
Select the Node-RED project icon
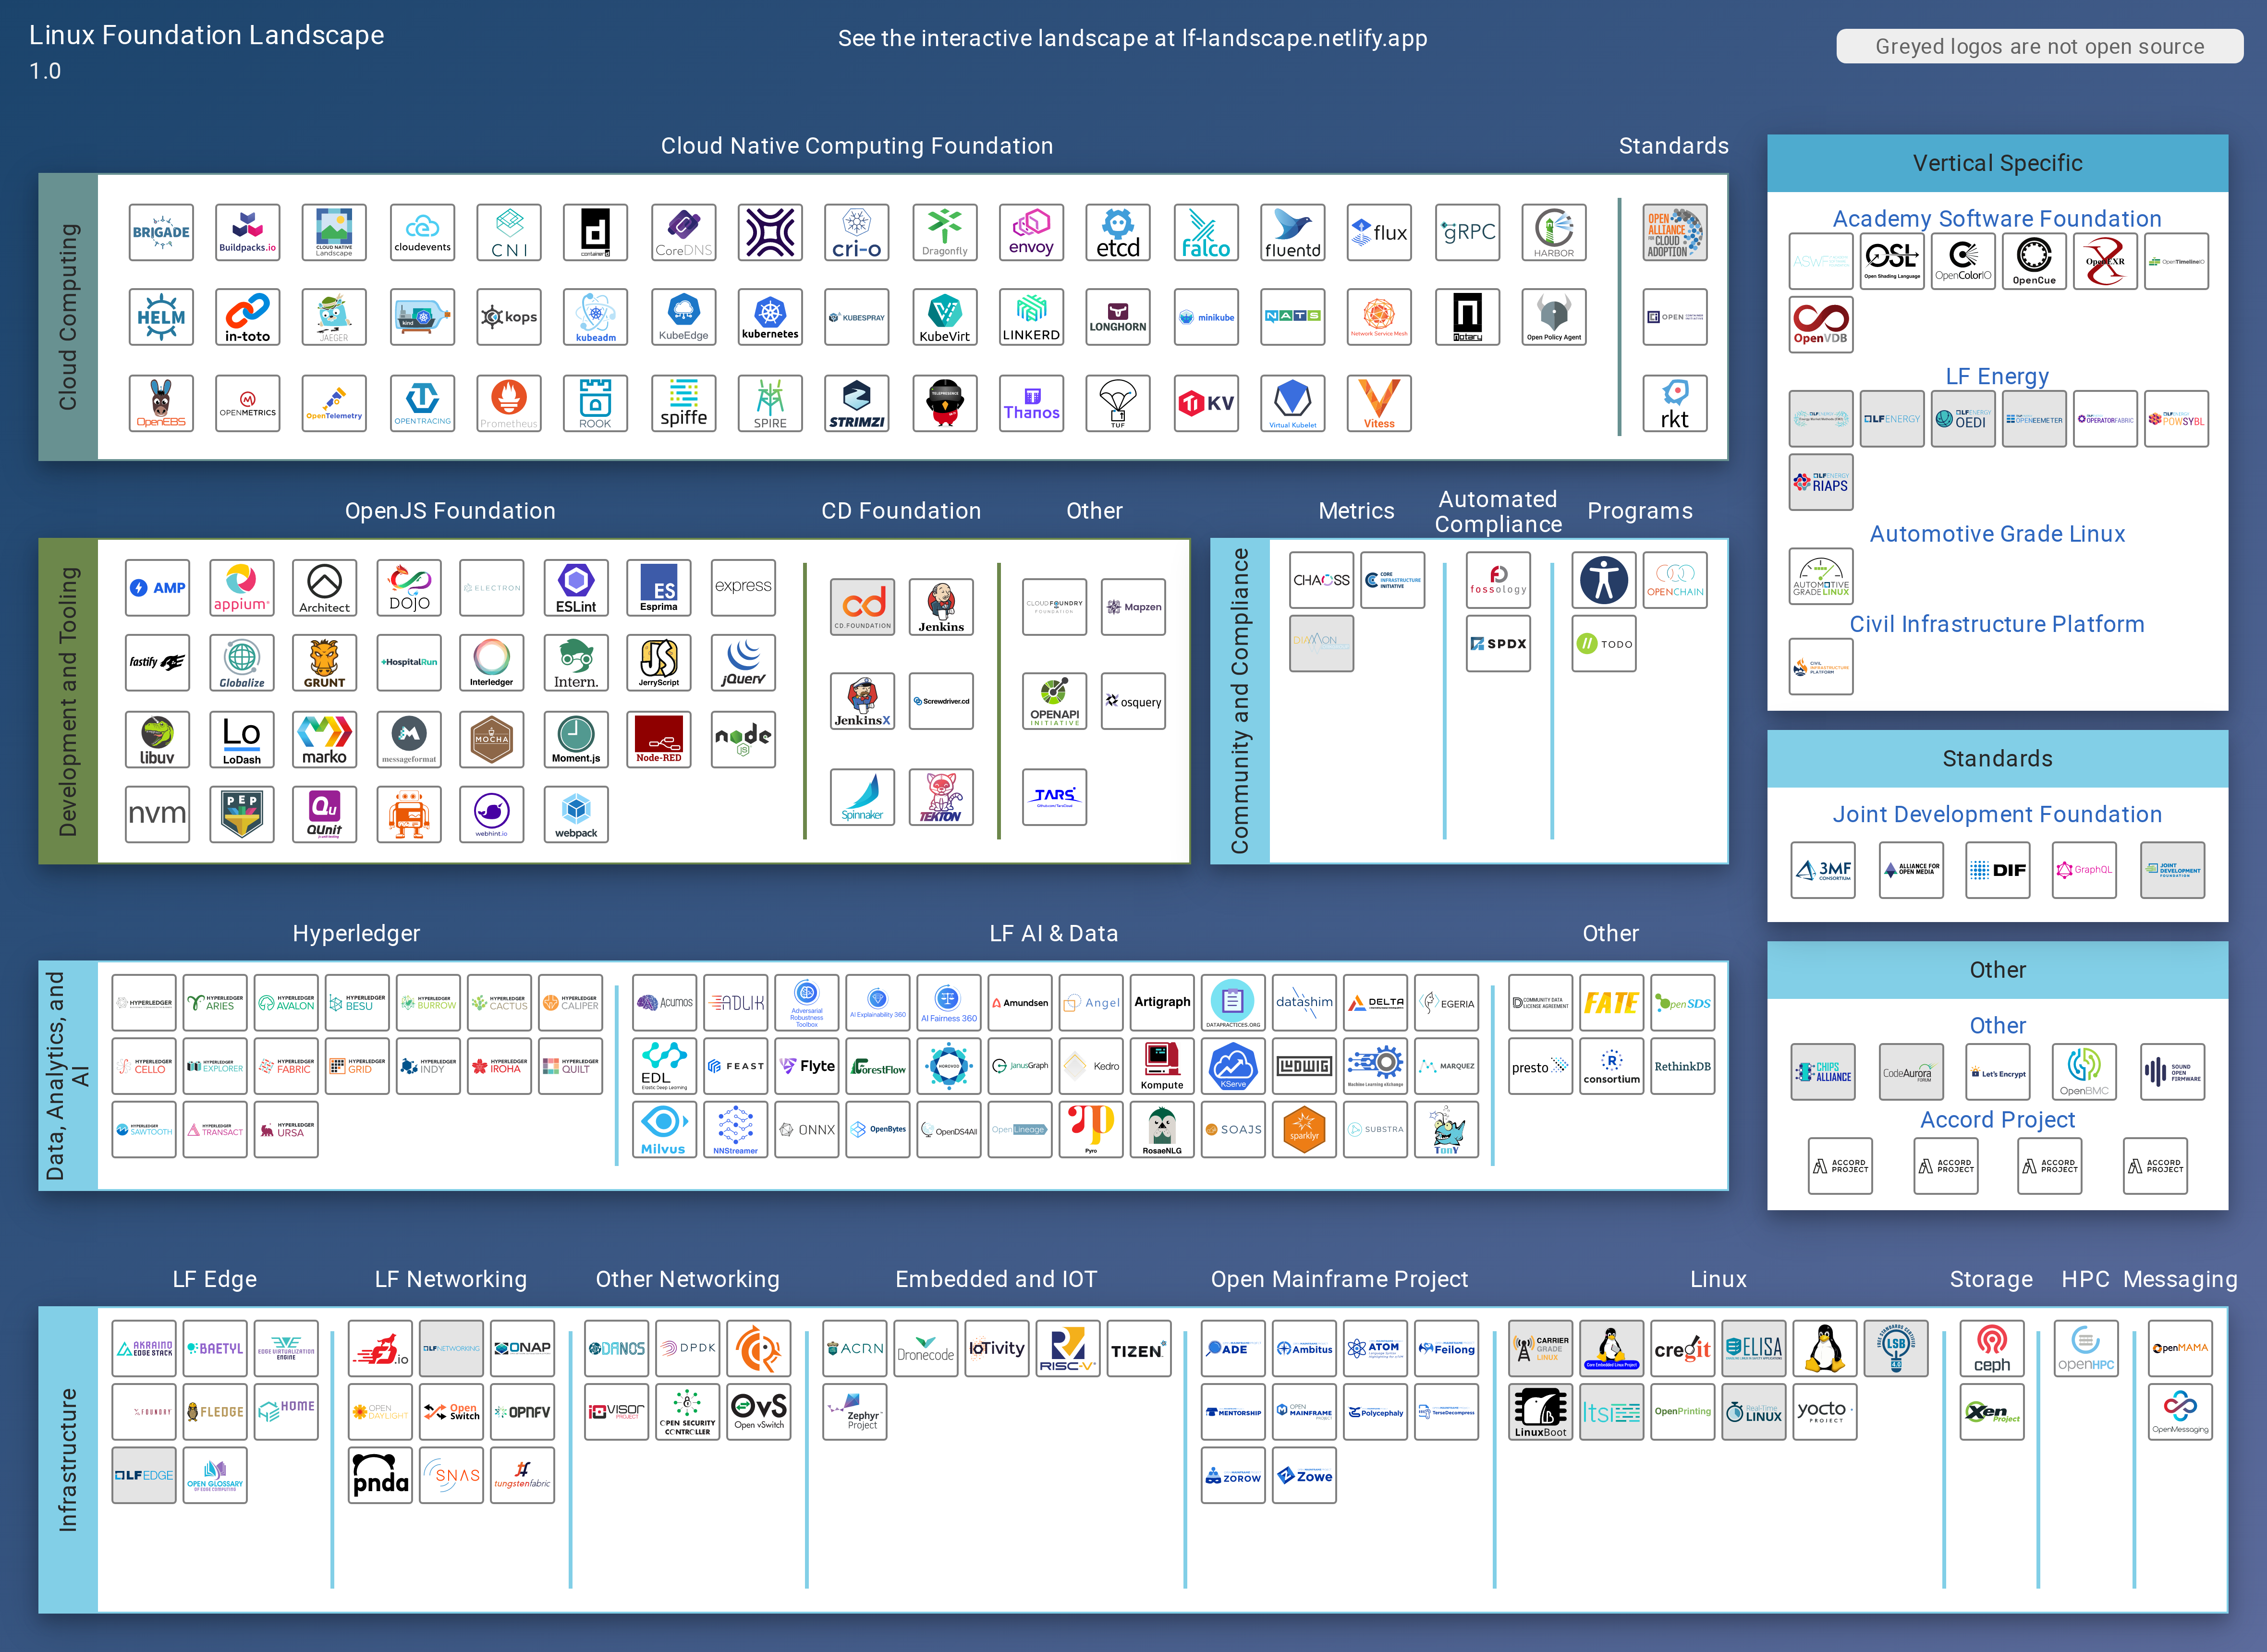coord(659,739)
